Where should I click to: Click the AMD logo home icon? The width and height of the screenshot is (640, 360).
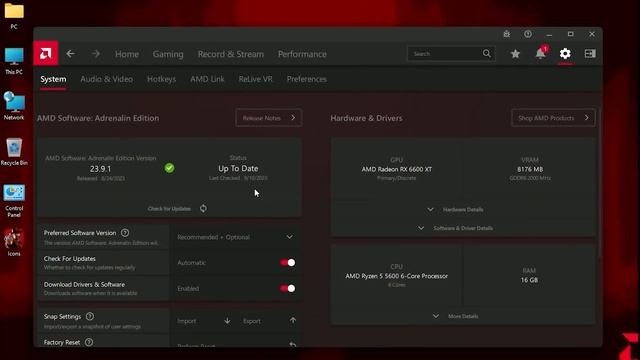tap(46, 53)
